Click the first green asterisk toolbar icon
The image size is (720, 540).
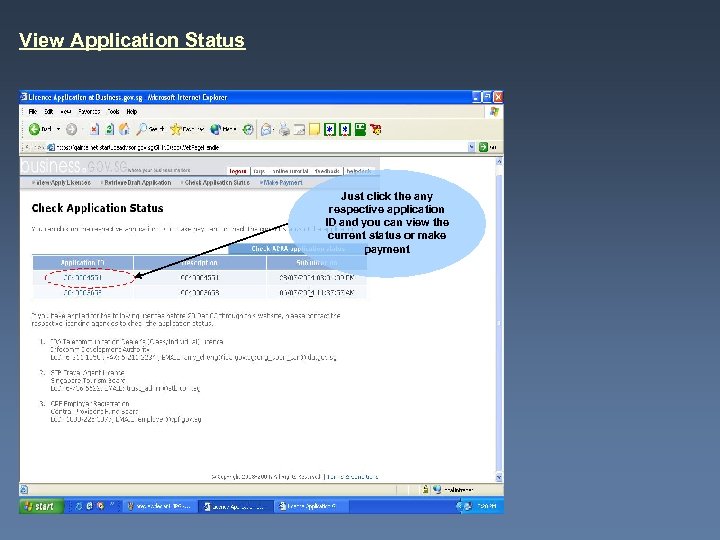(330, 129)
